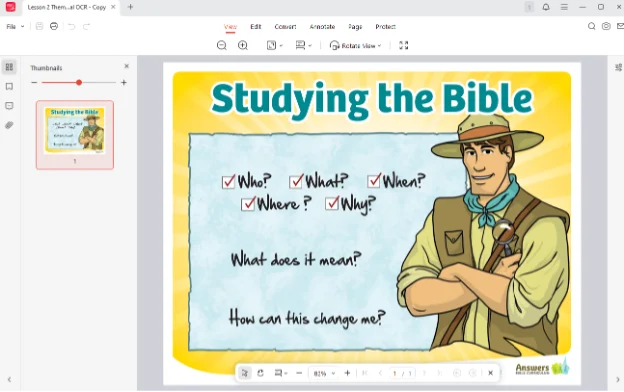Click the previous view circle icon

pyautogui.click(x=457, y=373)
